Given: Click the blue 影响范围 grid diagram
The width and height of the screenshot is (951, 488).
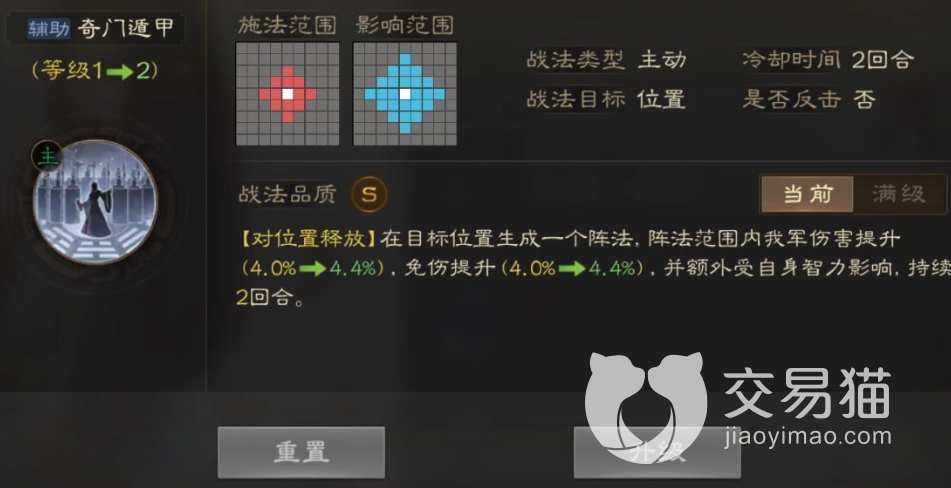Looking at the screenshot, I should click(x=405, y=94).
